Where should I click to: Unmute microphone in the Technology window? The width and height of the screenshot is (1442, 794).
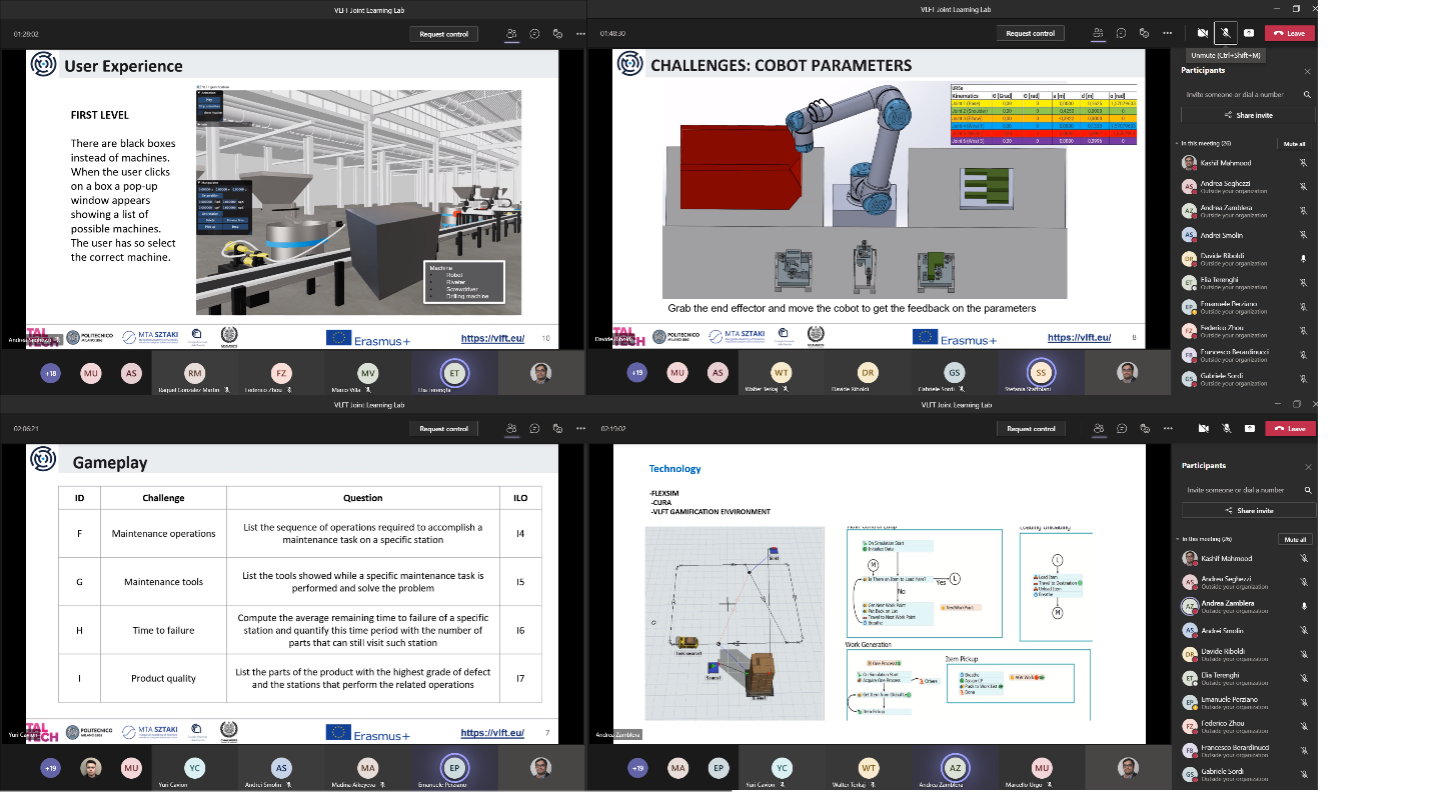coord(1226,429)
